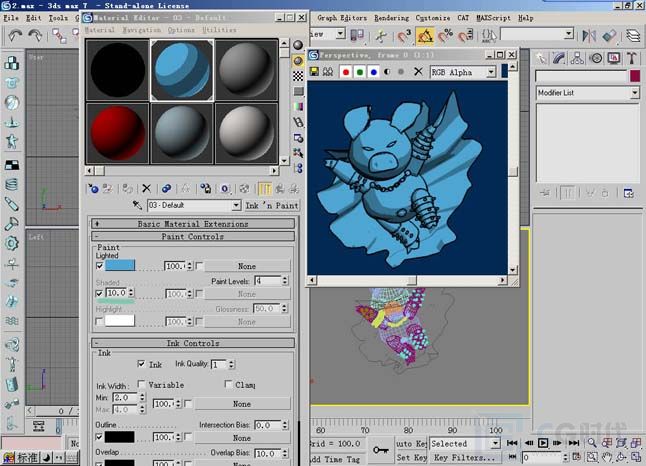This screenshot has width=646, height=466.
Task: Click Clone Rendered Frame Window icon
Action: click(328, 72)
